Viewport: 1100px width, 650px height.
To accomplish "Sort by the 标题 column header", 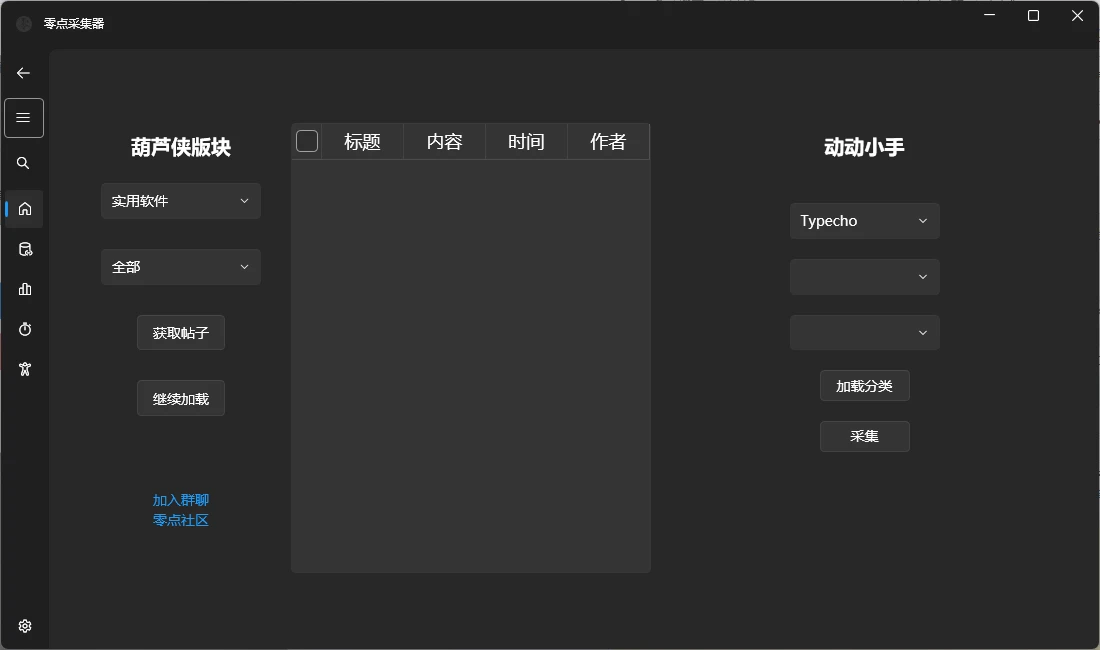I will tap(362, 142).
